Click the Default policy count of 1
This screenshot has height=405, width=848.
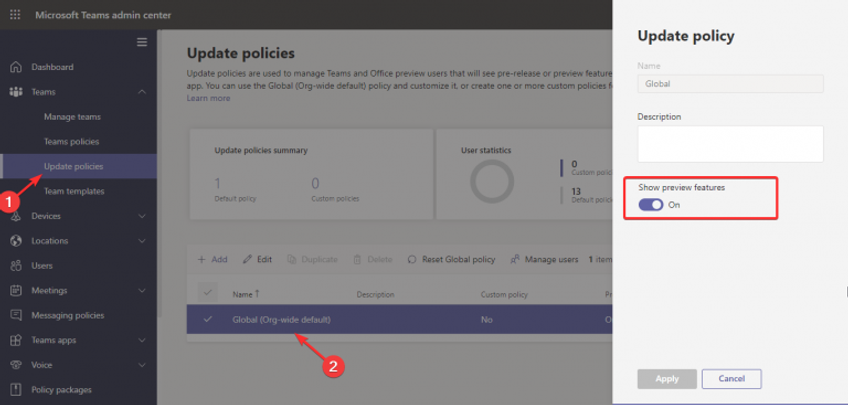tap(218, 183)
